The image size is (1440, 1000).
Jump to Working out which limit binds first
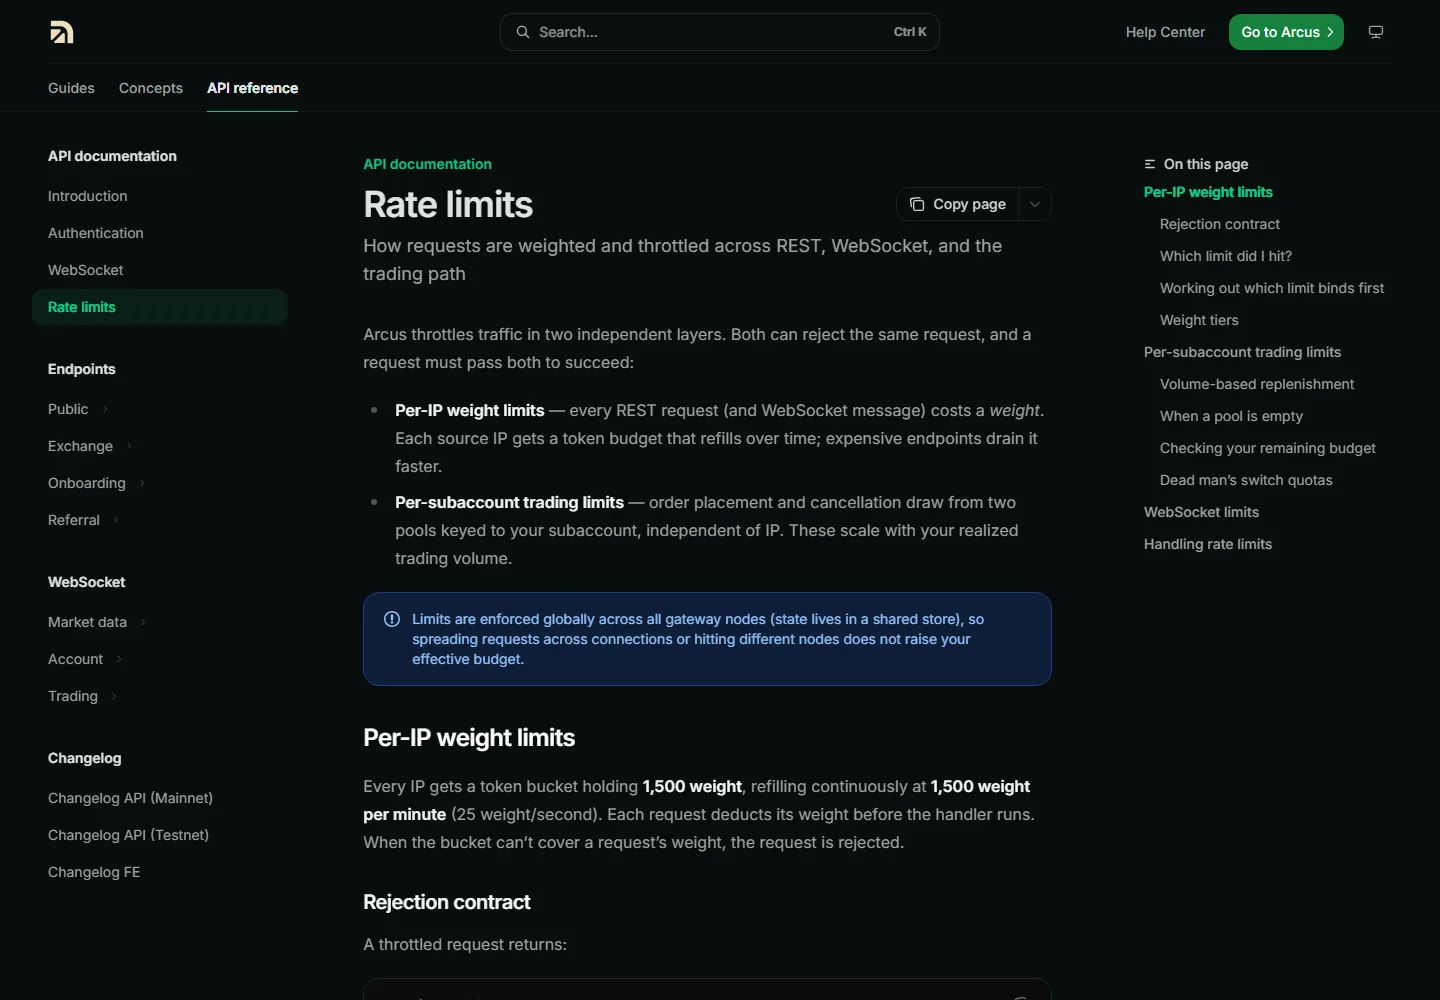pos(1272,288)
